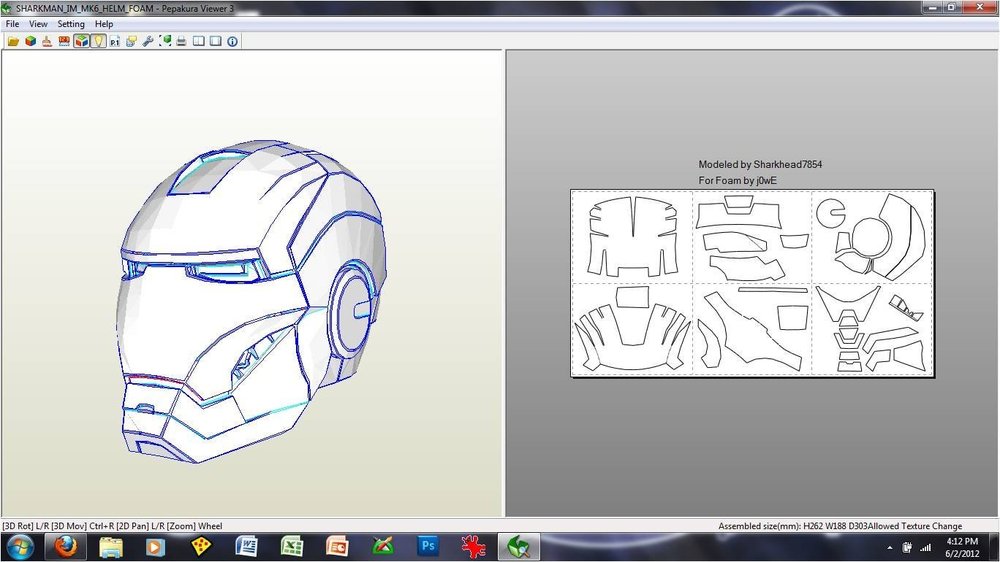Close the Pepakura Viewer window
The width and height of the screenshot is (1000, 562).
tap(979, 8)
